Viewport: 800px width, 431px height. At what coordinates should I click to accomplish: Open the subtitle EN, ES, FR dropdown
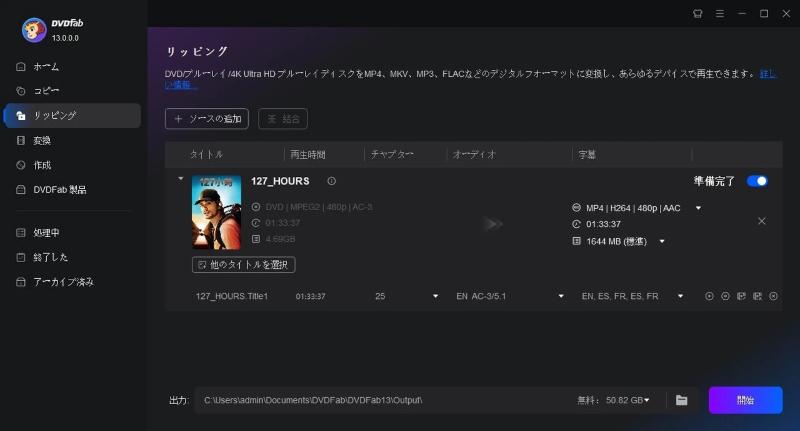(680, 296)
